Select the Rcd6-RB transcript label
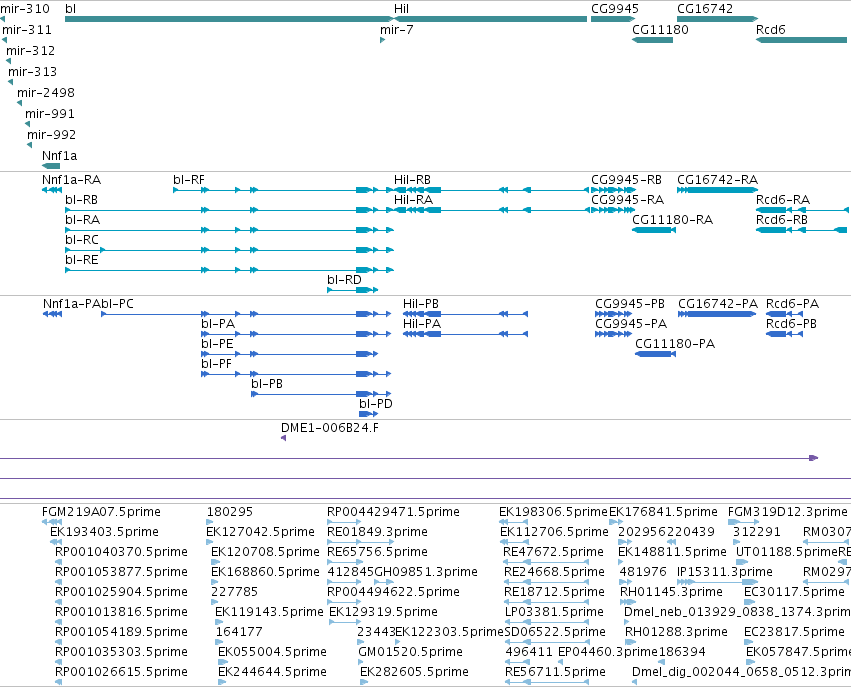 pyautogui.click(x=782, y=220)
